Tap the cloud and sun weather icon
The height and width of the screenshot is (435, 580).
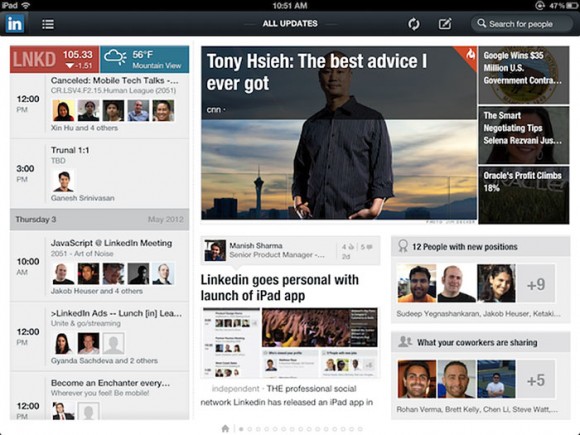[115, 58]
